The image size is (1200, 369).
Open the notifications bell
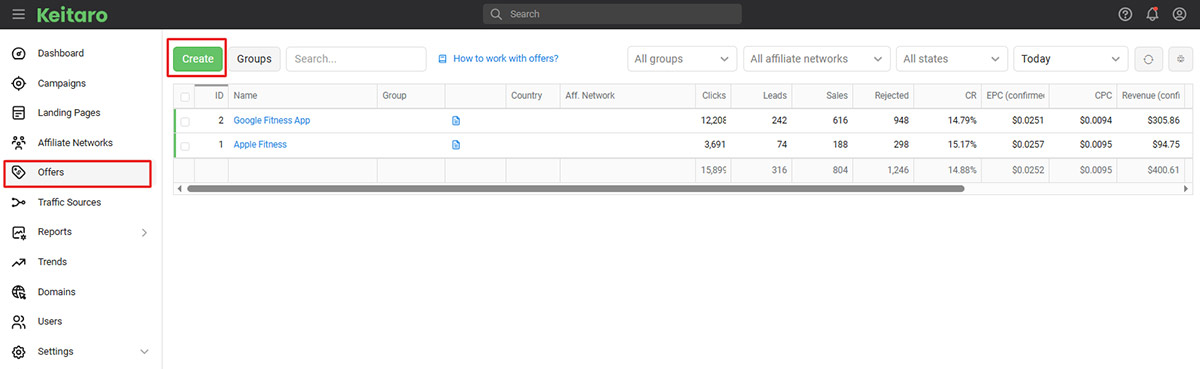1153,14
